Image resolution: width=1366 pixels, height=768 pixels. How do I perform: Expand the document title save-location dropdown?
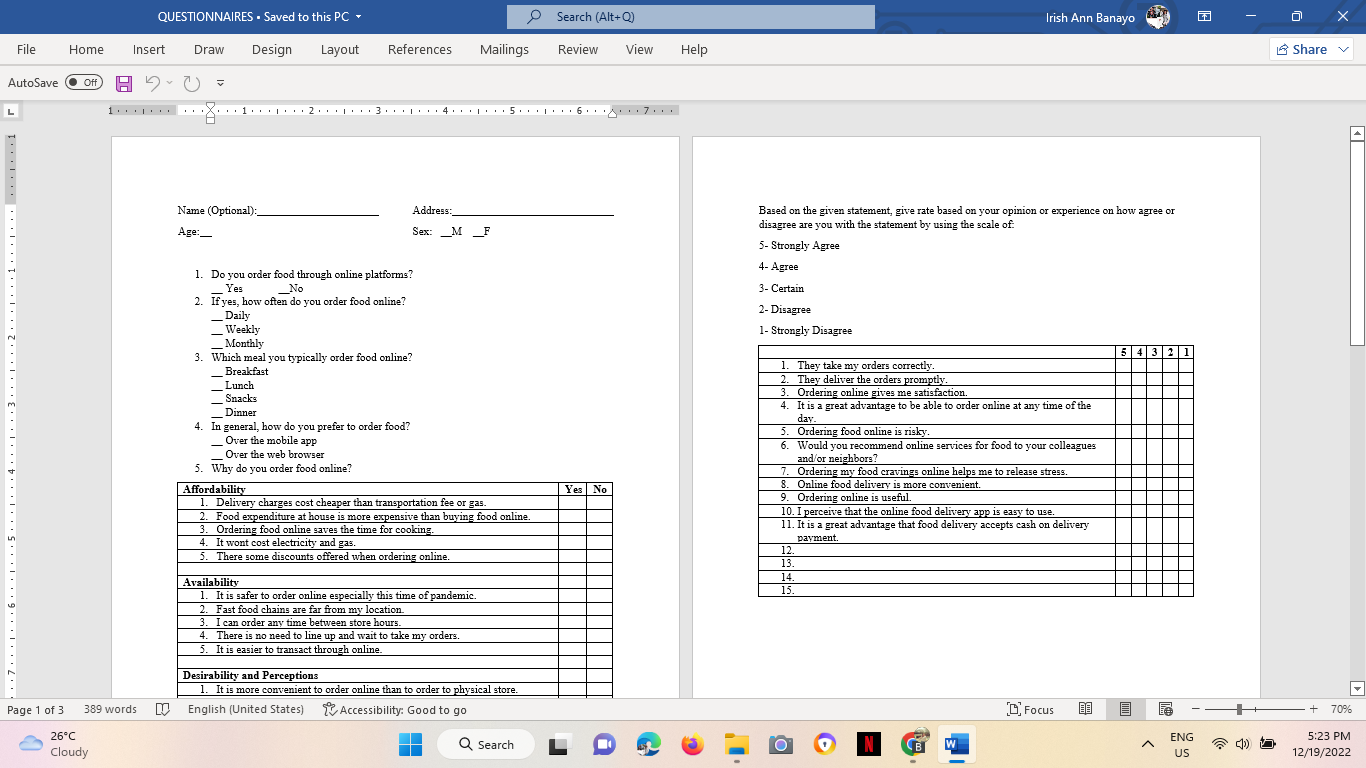(358, 17)
